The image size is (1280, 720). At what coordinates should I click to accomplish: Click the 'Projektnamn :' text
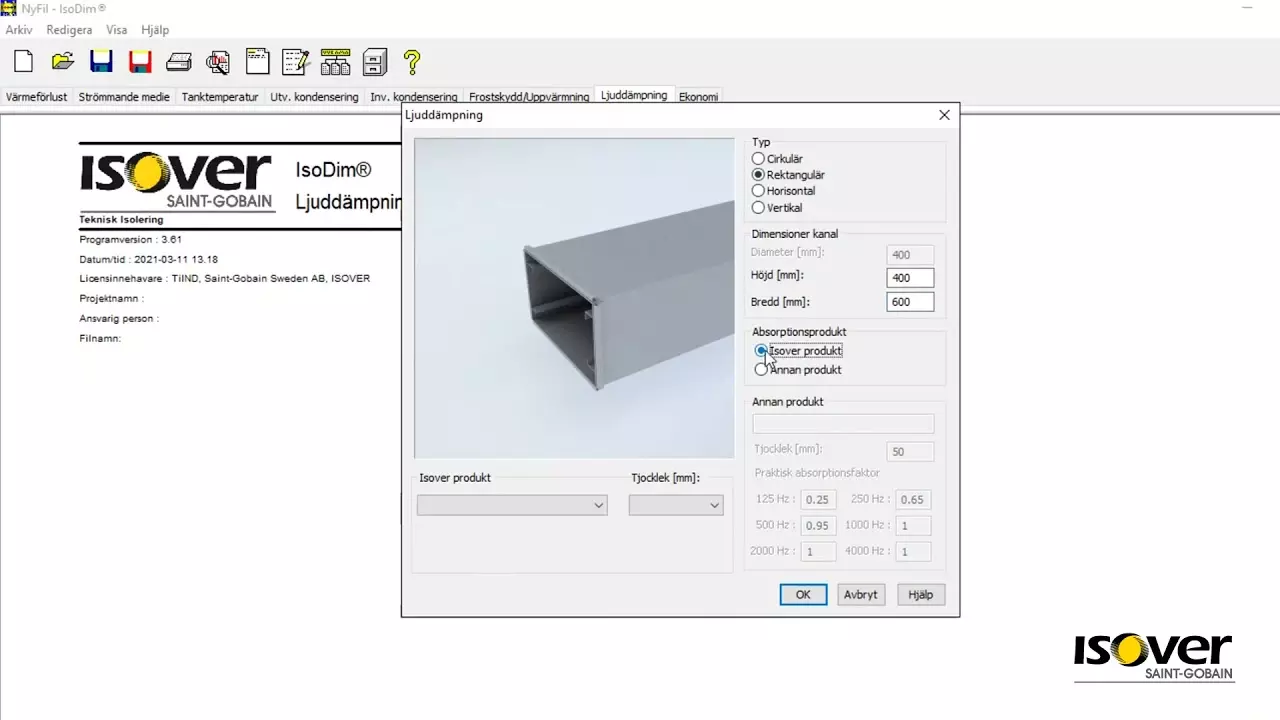pos(112,298)
